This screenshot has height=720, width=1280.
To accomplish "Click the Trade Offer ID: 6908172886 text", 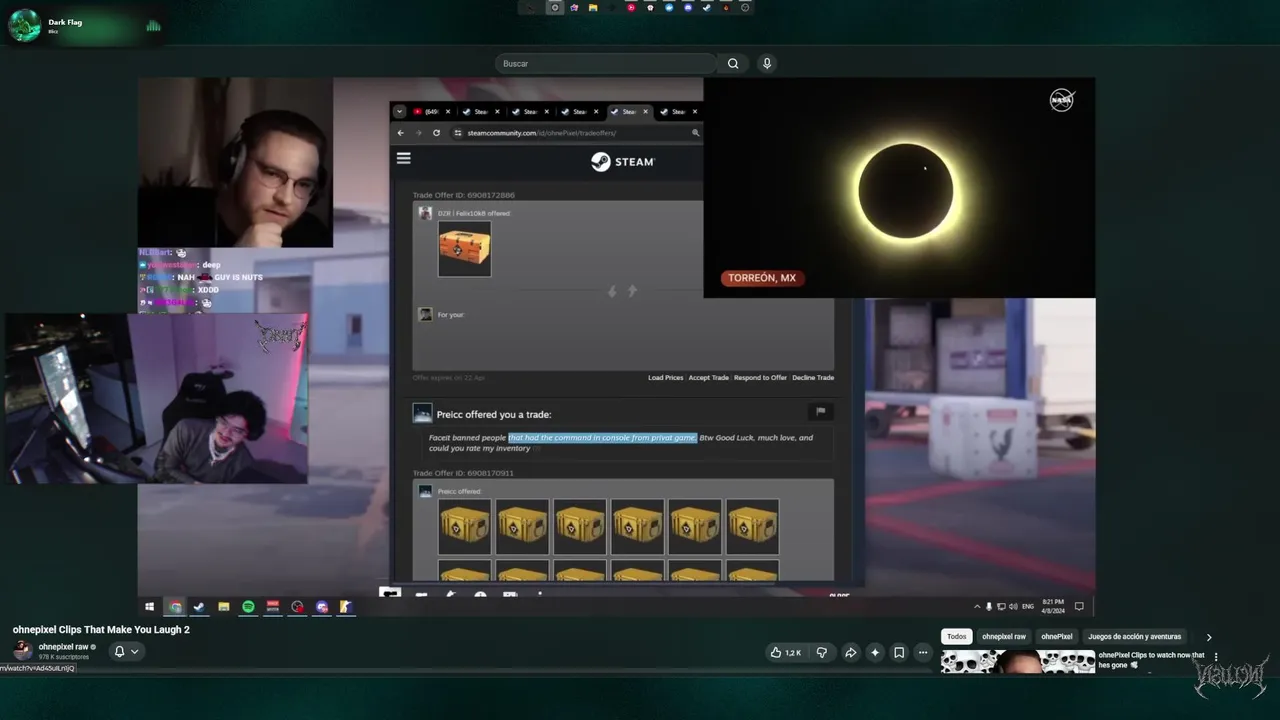I will point(464,195).
